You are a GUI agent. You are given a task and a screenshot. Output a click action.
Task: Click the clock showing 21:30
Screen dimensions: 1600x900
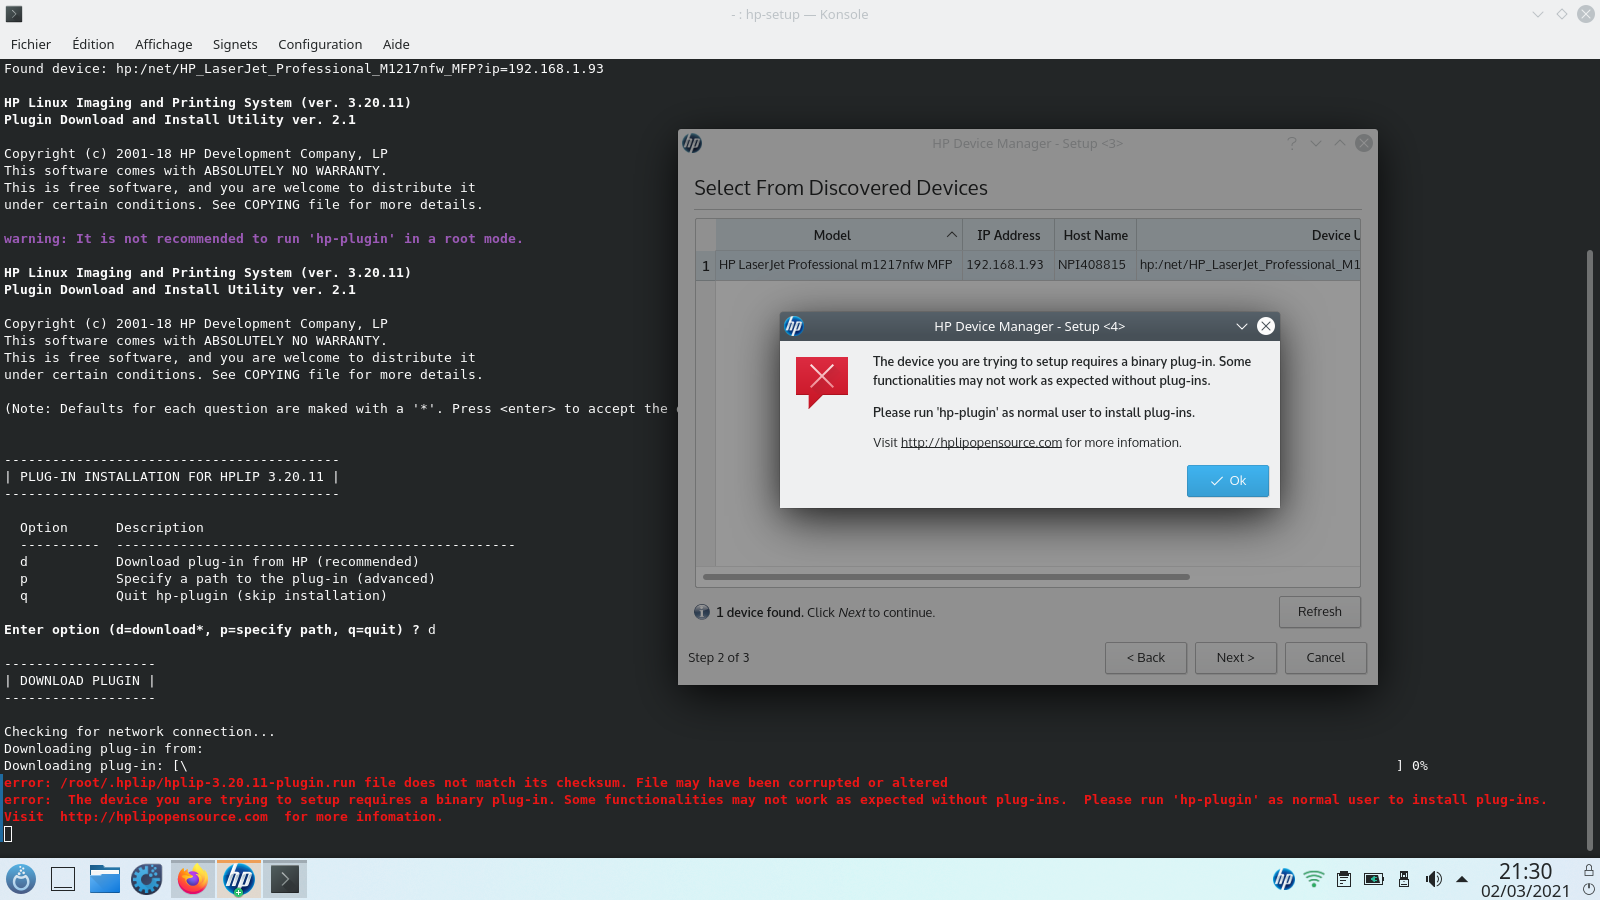[1525, 871]
